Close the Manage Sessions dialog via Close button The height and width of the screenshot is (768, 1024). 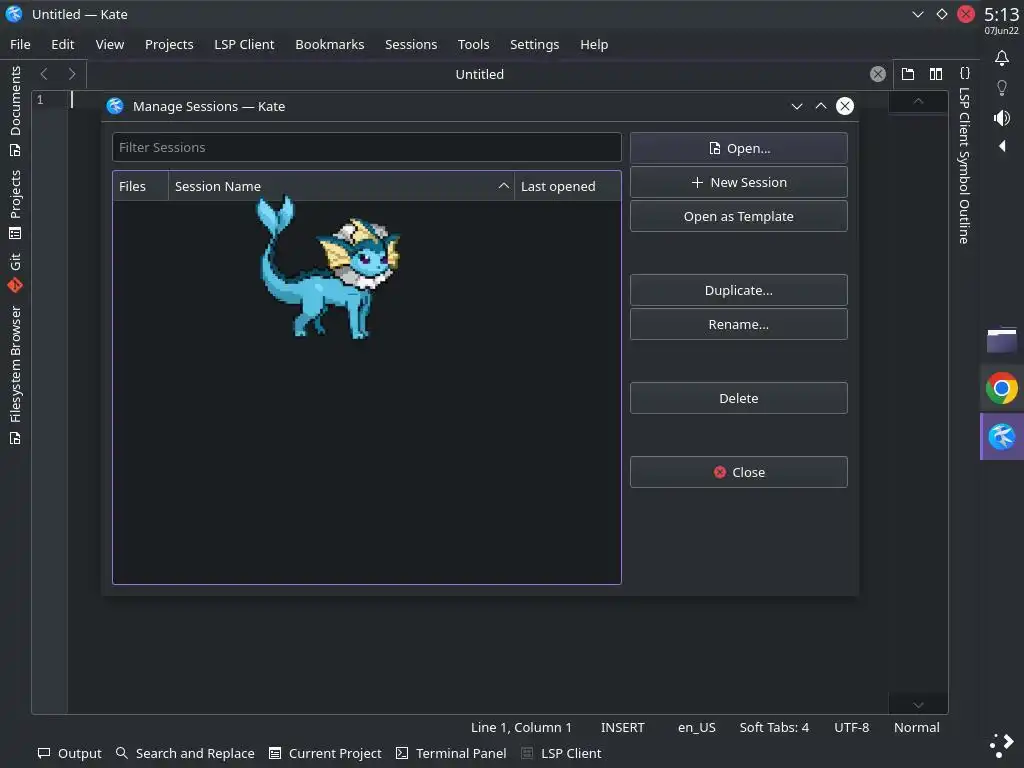739,472
